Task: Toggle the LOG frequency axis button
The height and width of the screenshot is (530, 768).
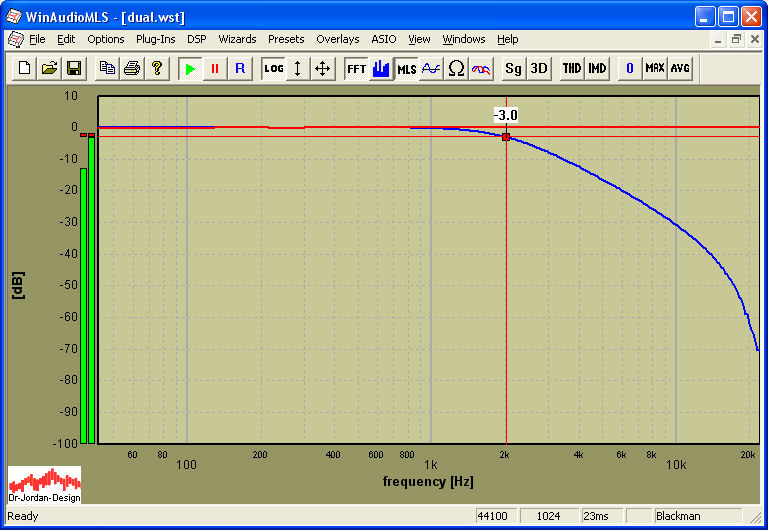Action: (x=274, y=68)
